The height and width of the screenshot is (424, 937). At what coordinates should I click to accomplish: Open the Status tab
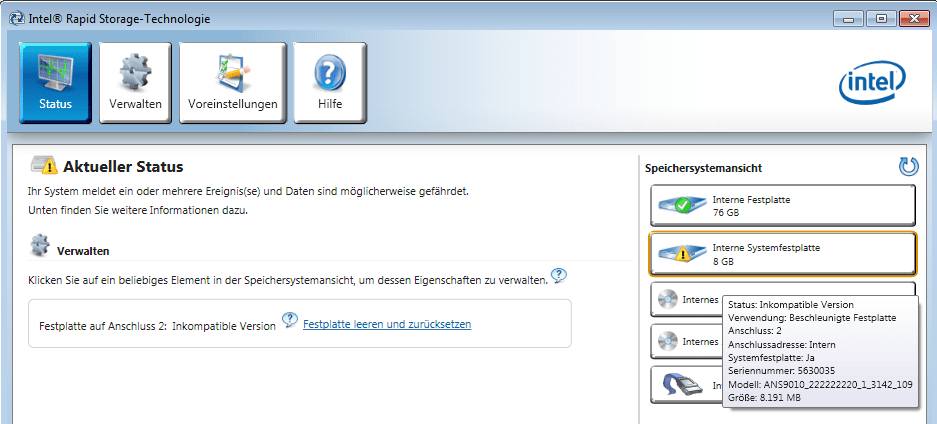55,82
